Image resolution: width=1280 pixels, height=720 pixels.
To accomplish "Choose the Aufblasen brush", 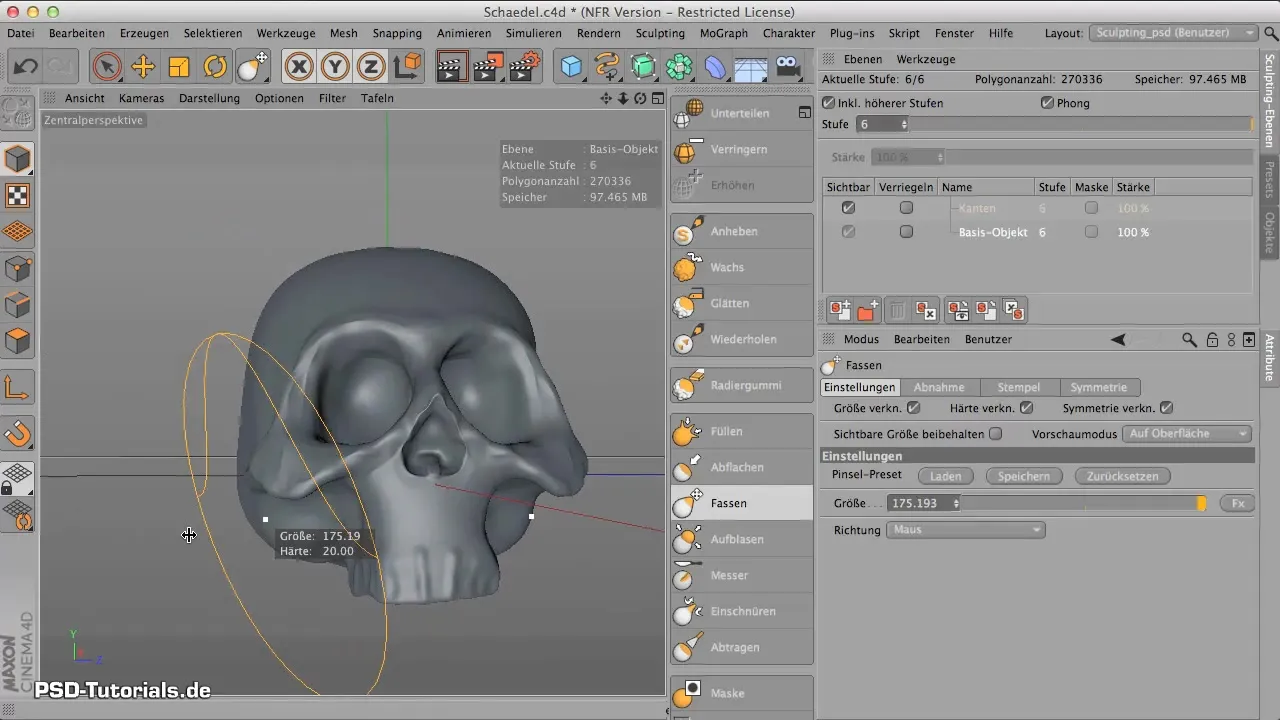I will click(x=742, y=539).
